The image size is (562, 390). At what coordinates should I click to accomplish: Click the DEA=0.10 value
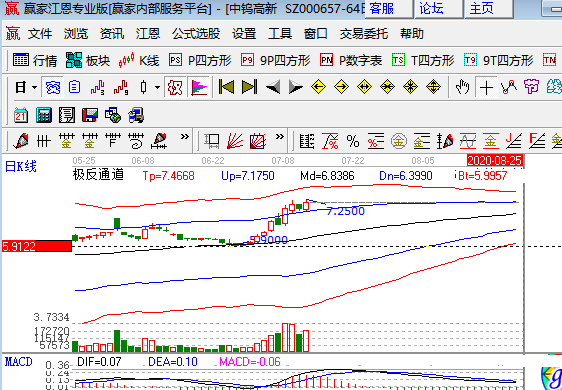(173, 362)
